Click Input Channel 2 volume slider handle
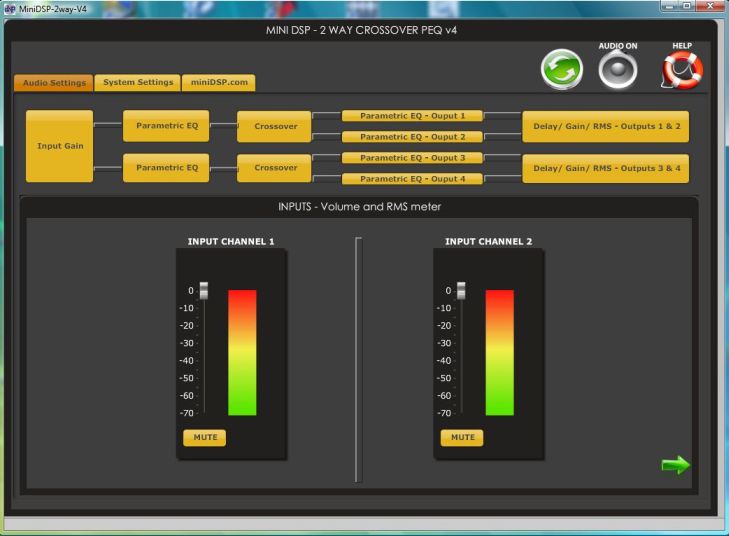This screenshot has height=536, width=729. click(461, 291)
